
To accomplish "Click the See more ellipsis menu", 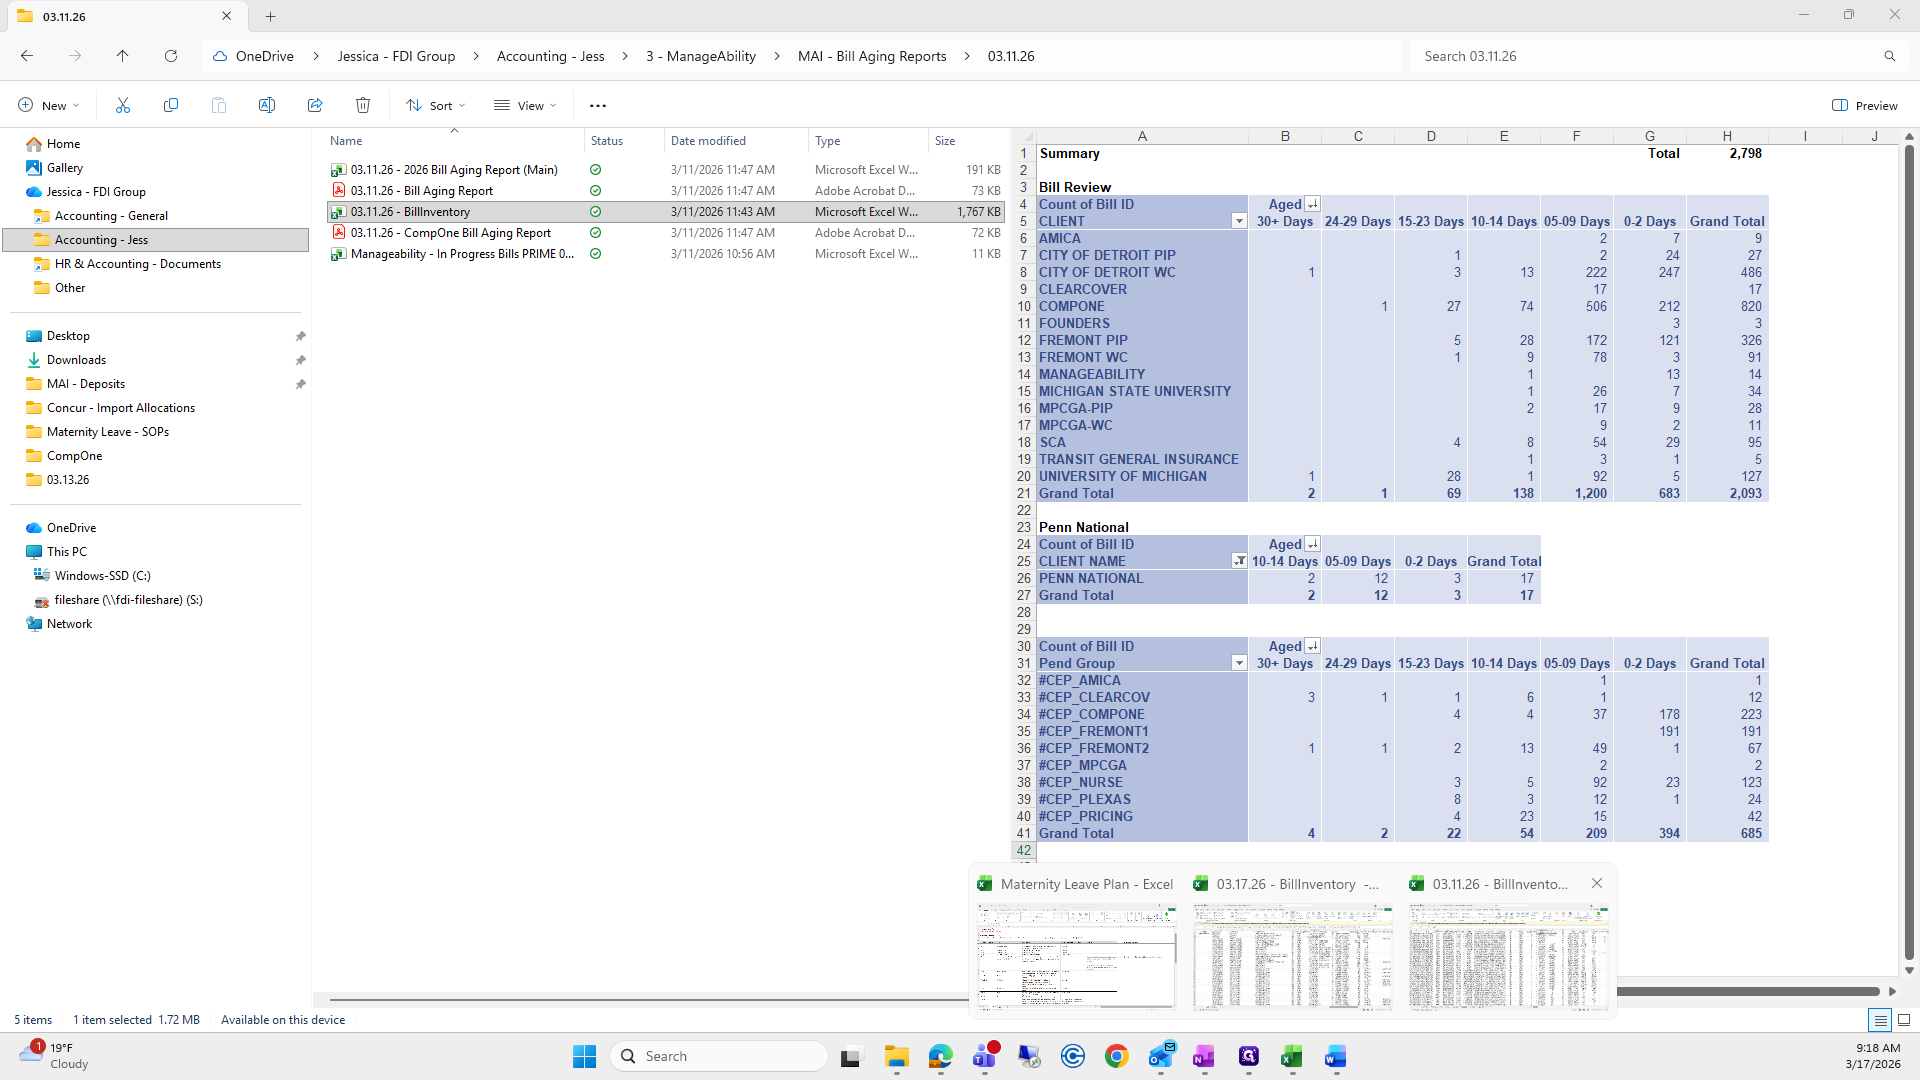I will (x=598, y=105).
